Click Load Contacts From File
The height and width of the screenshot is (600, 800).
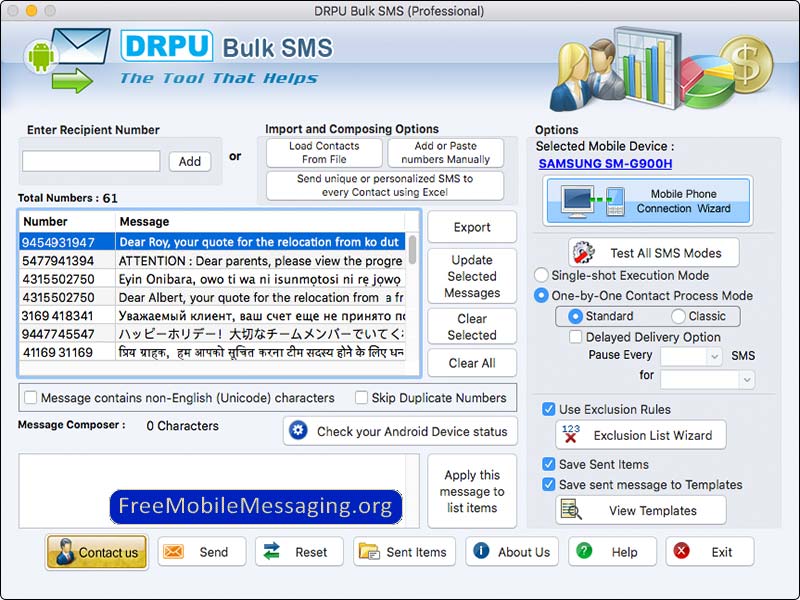click(x=324, y=153)
